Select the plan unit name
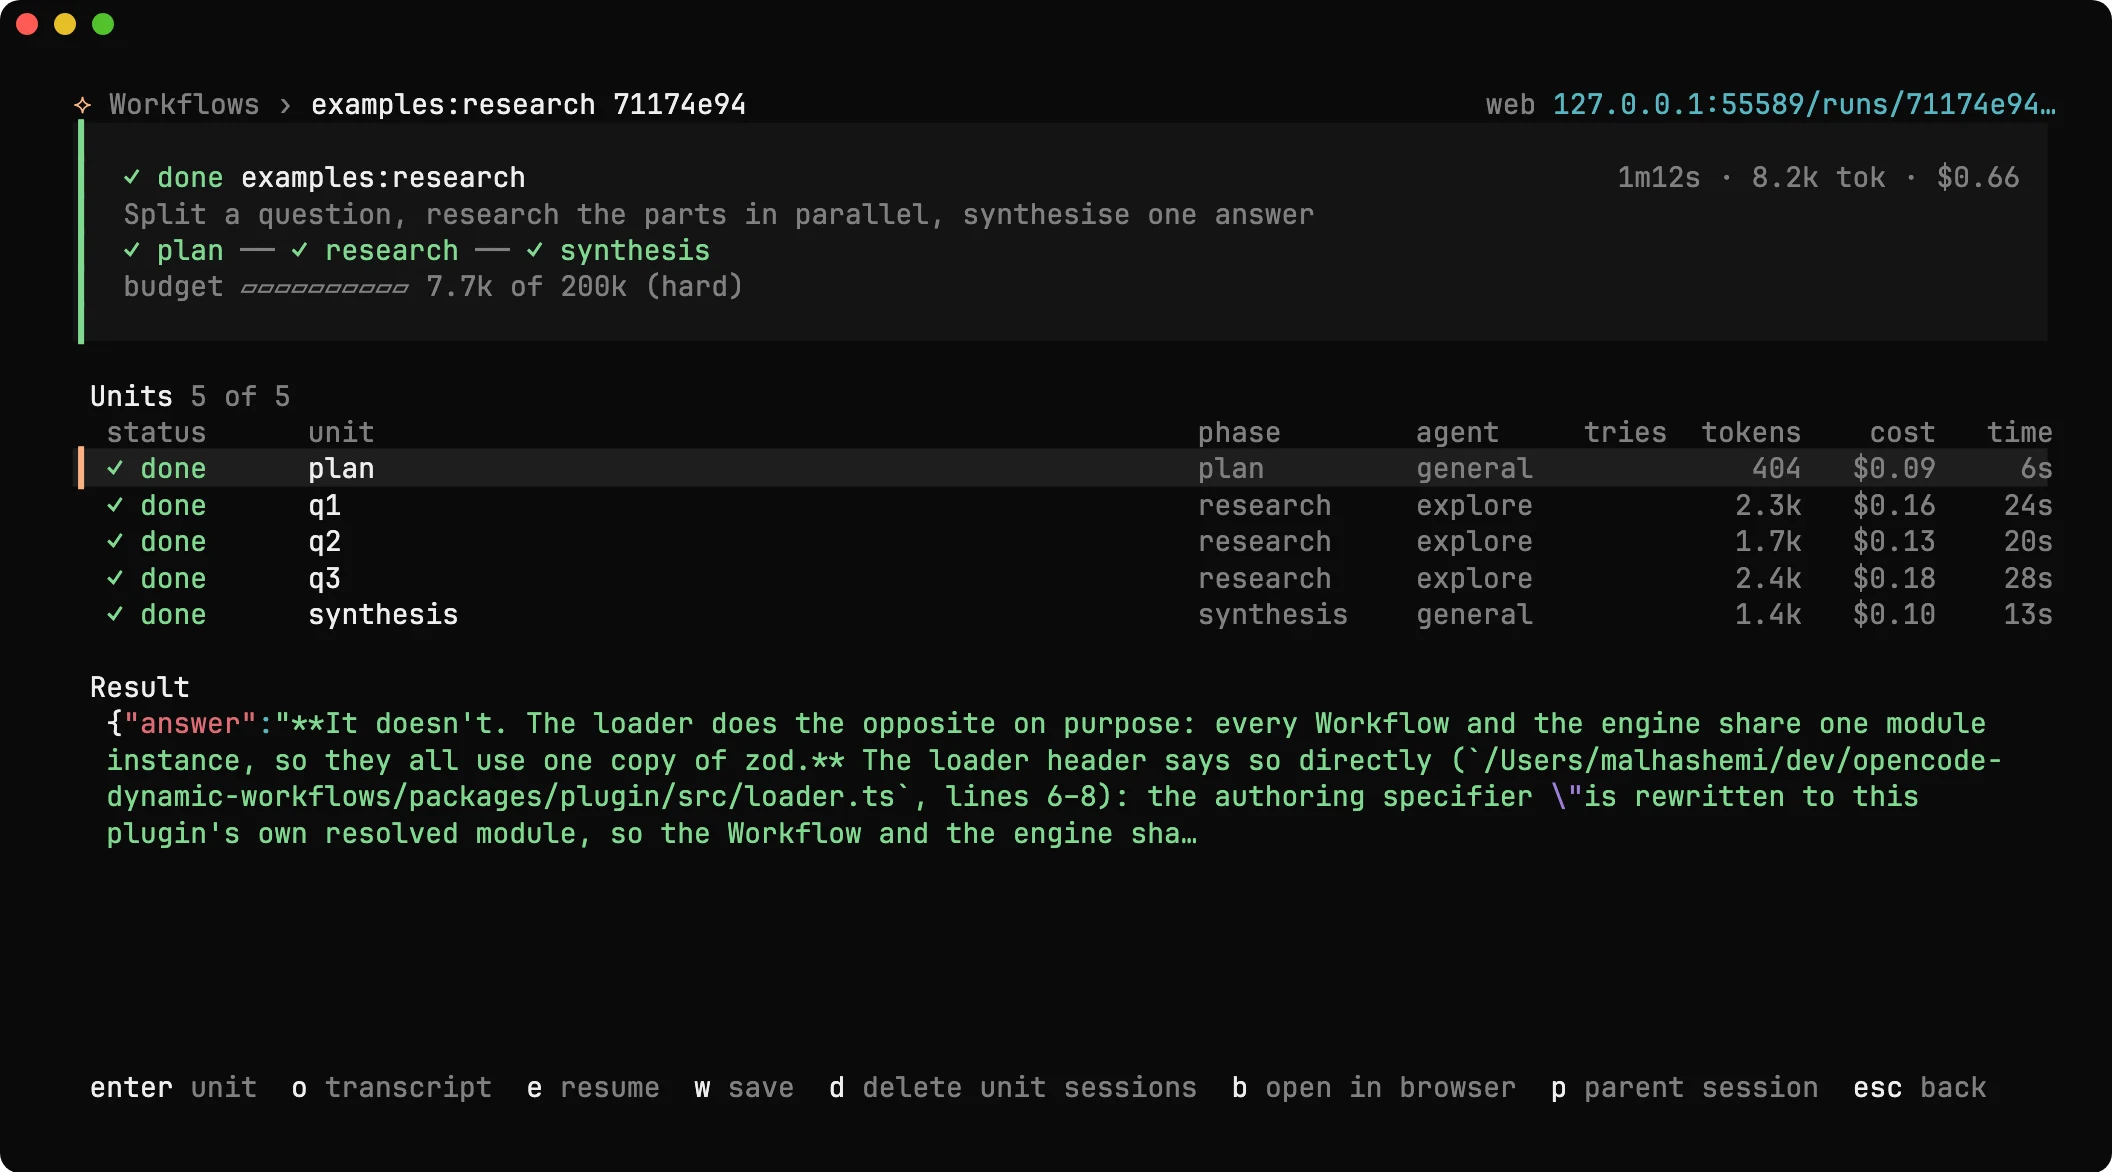Viewport: 2112px width, 1172px height. pos(341,468)
